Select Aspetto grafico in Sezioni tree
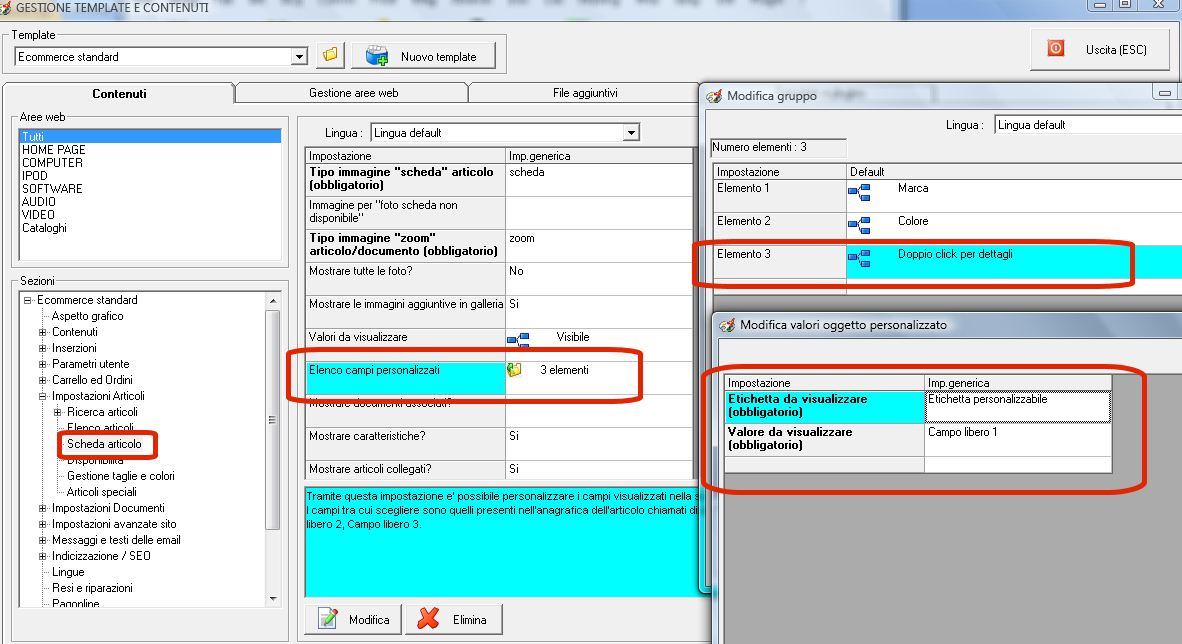 [87, 316]
